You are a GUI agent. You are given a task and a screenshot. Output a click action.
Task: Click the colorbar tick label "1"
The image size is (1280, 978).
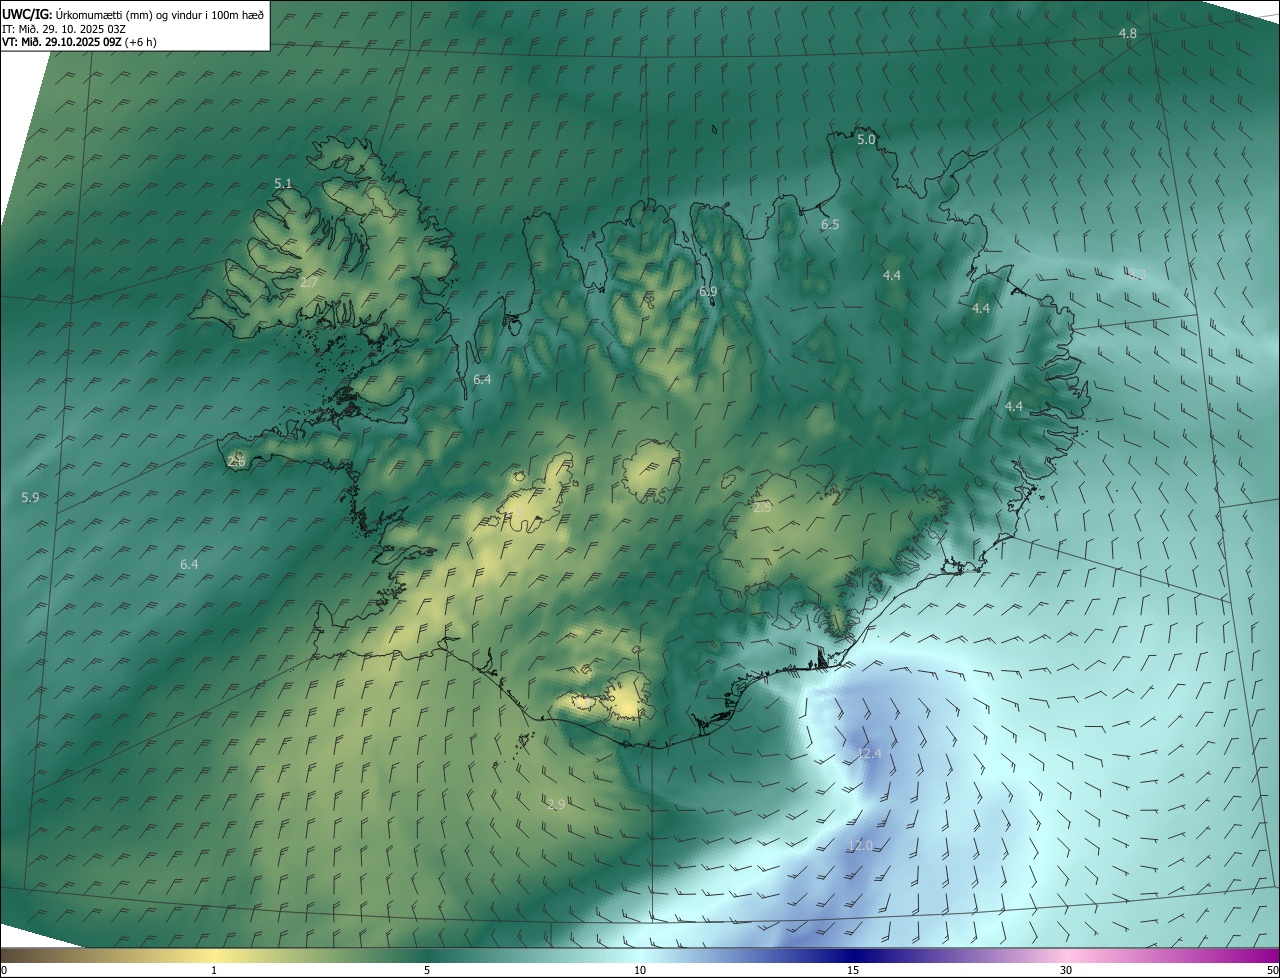click(x=214, y=970)
